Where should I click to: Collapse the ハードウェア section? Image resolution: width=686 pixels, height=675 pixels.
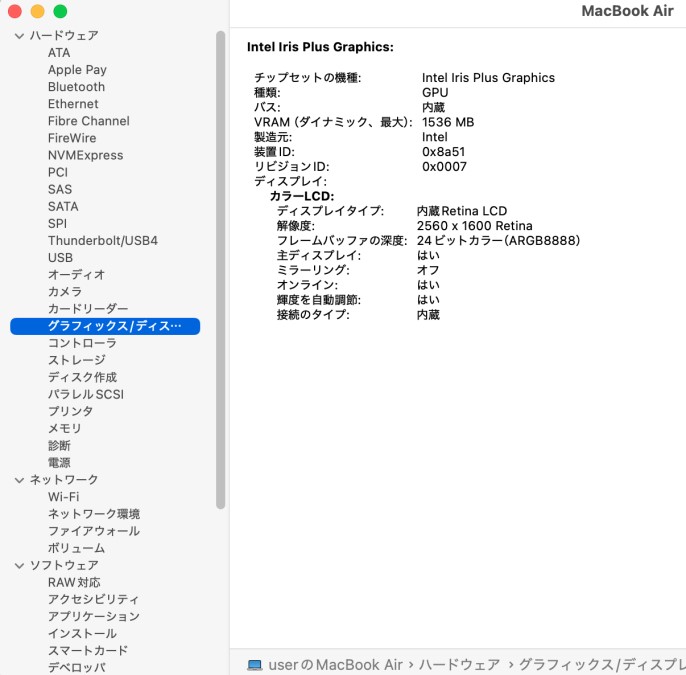coord(19,36)
